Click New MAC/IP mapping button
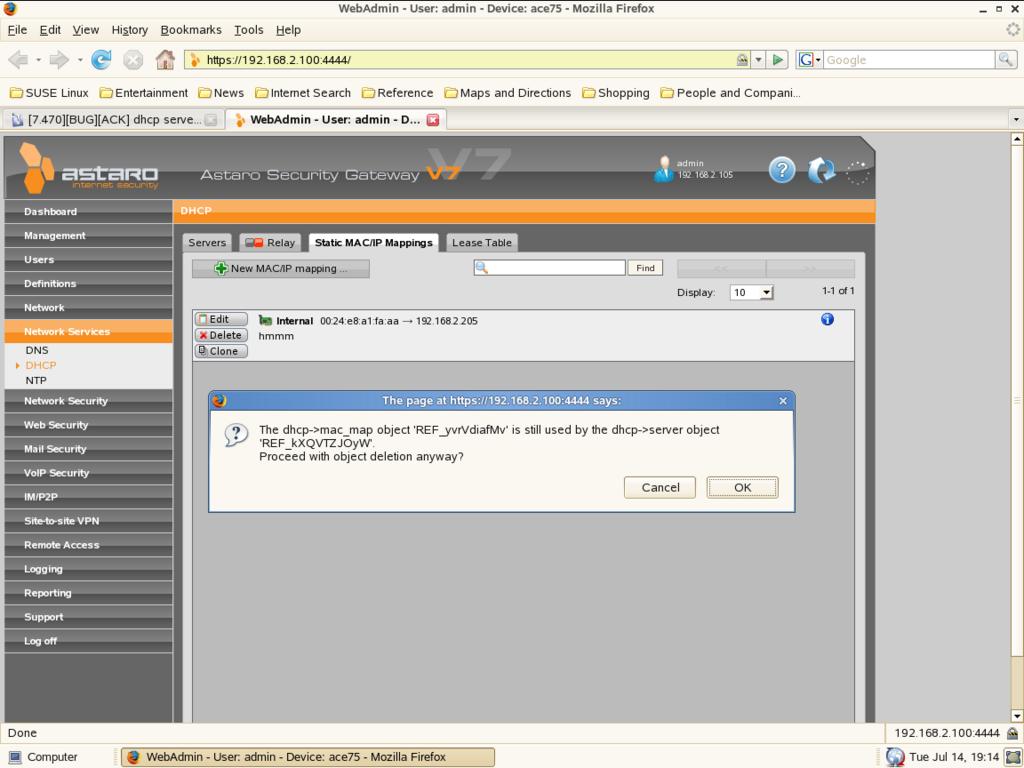The width and height of the screenshot is (1024, 768). click(x=281, y=268)
